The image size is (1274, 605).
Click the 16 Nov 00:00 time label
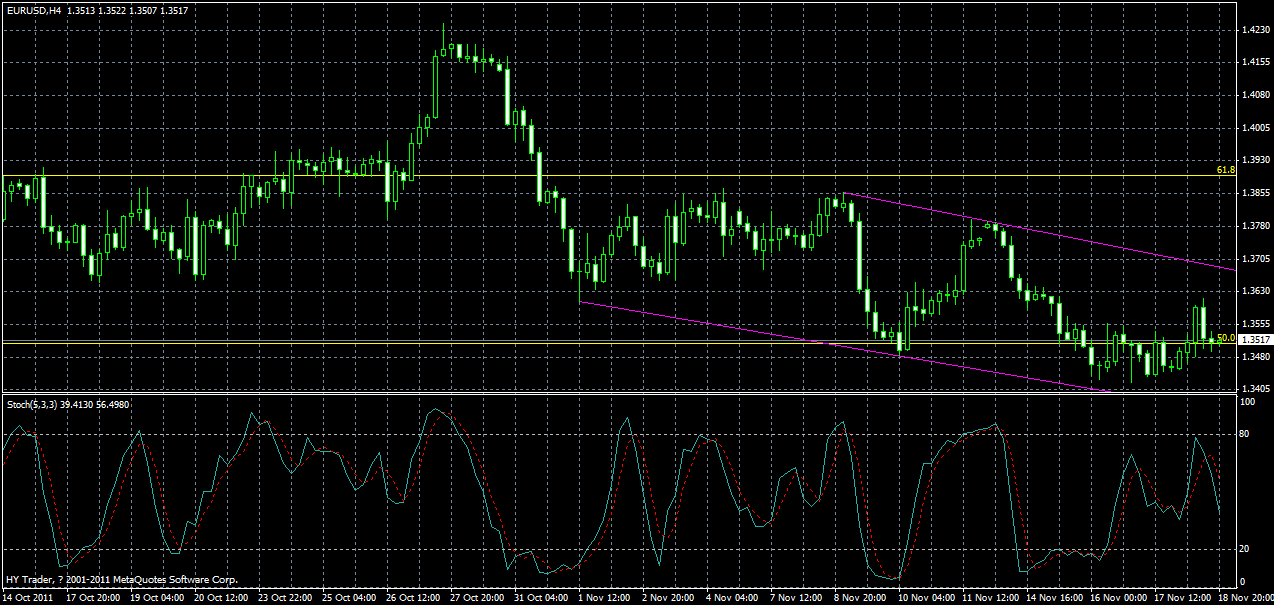pos(1118,598)
